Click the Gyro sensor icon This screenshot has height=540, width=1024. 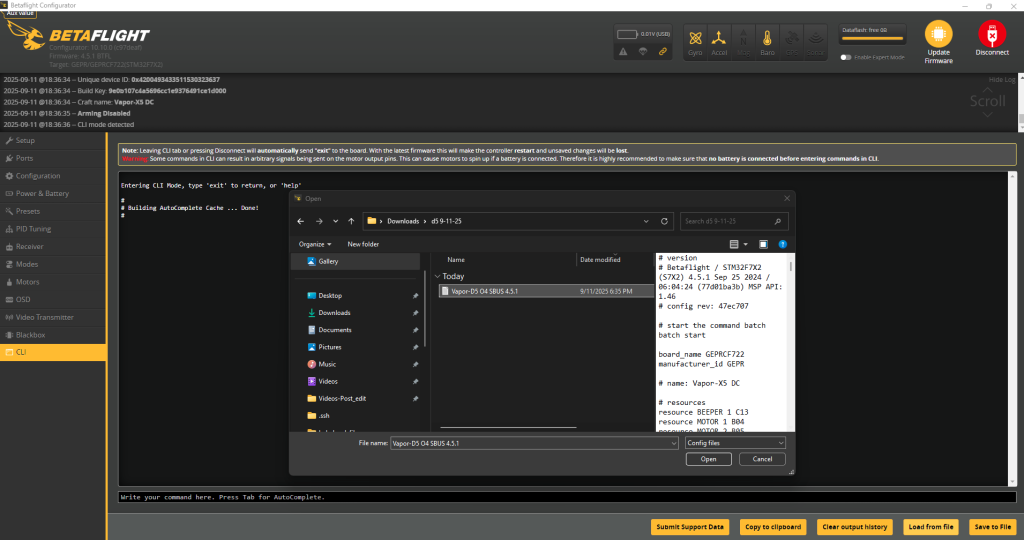(x=695, y=42)
